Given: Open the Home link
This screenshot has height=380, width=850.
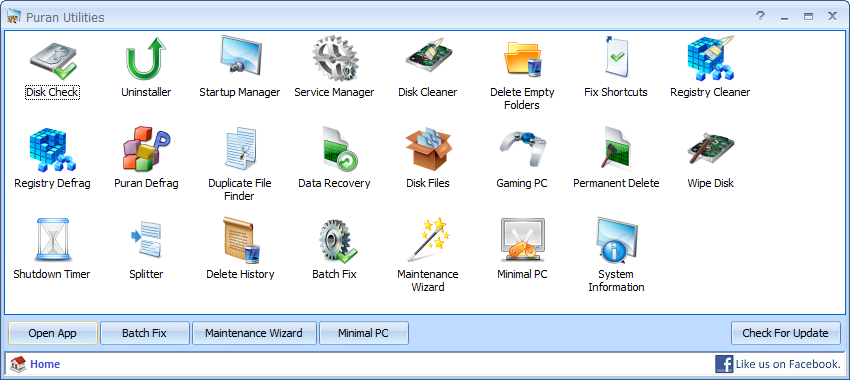Looking at the screenshot, I should (x=45, y=364).
